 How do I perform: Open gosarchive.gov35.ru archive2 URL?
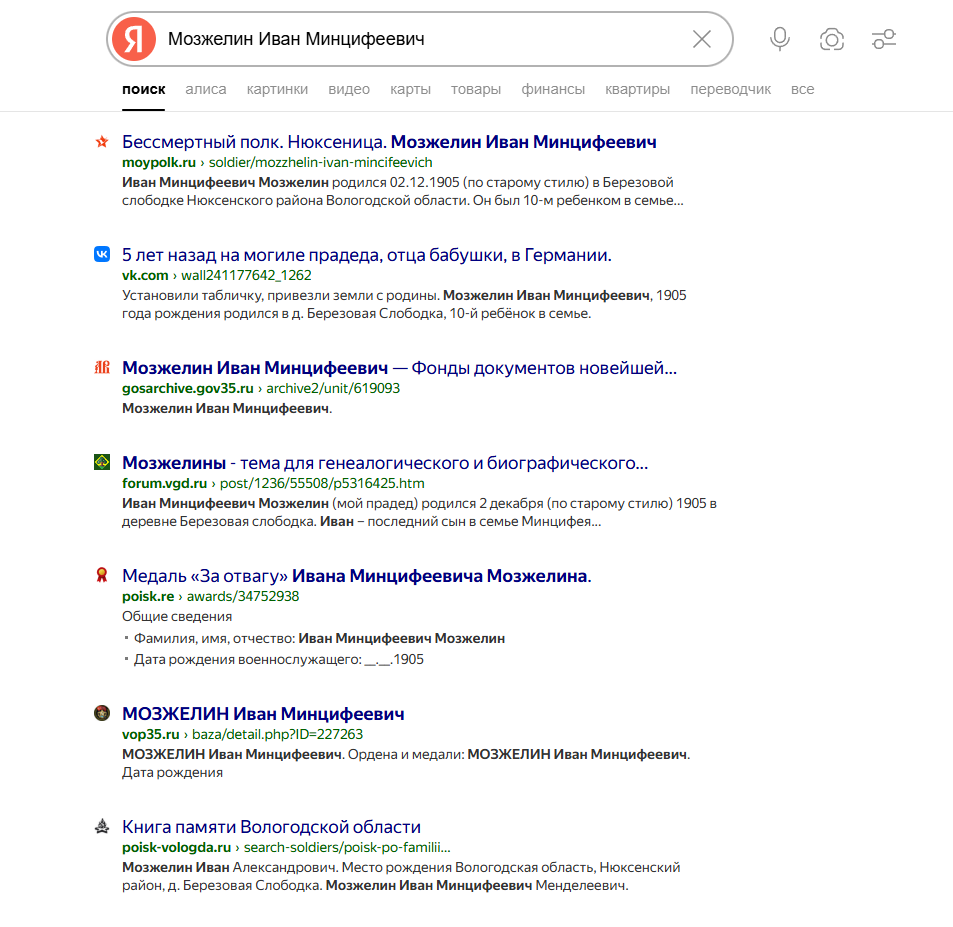point(261,388)
